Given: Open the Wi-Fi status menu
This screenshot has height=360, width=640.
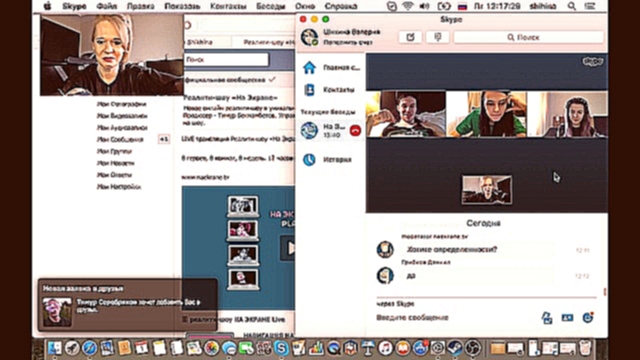Looking at the screenshot, I should [x=407, y=6].
